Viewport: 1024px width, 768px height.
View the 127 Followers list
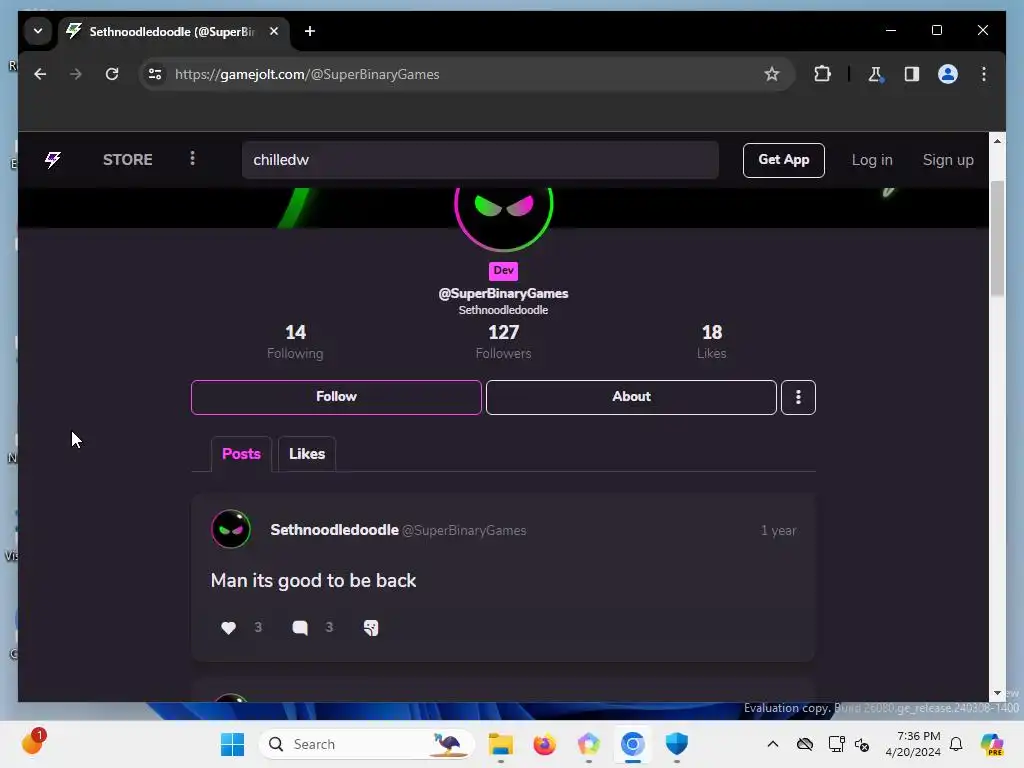point(504,342)
